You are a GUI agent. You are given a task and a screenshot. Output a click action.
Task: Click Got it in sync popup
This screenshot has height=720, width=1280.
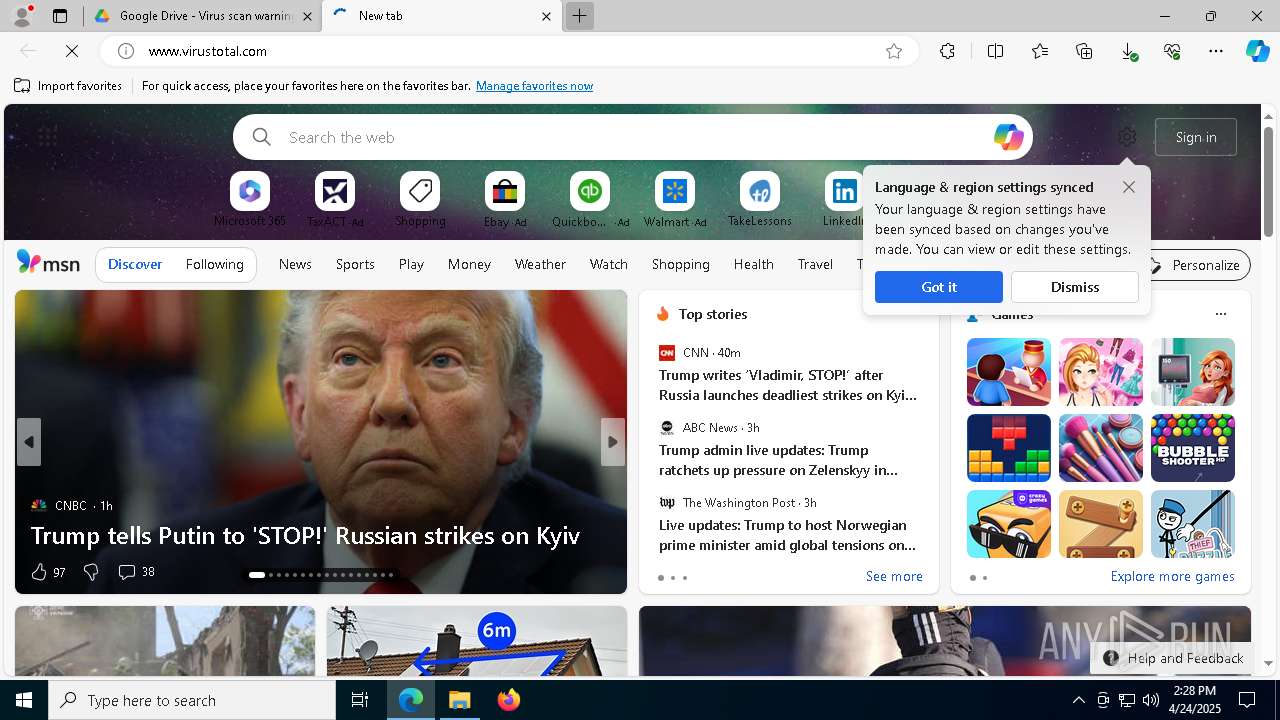938,287
